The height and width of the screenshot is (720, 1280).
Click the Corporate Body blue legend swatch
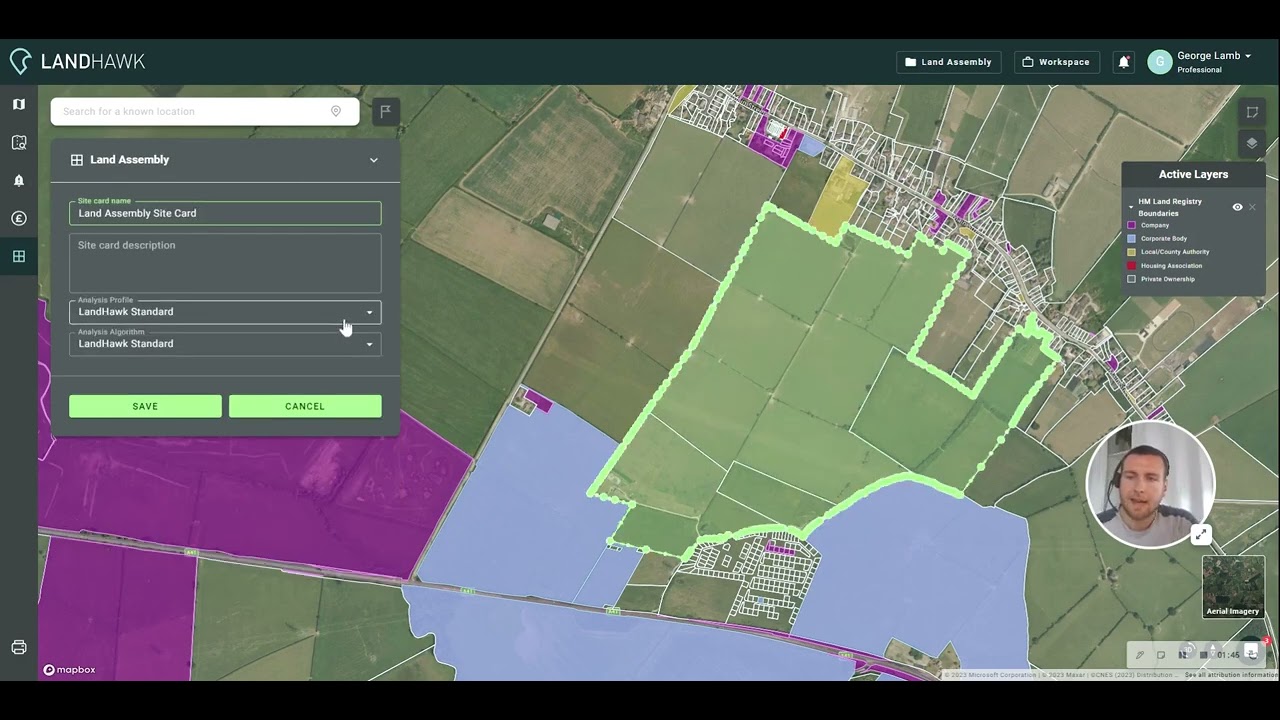click(1132, 239)
